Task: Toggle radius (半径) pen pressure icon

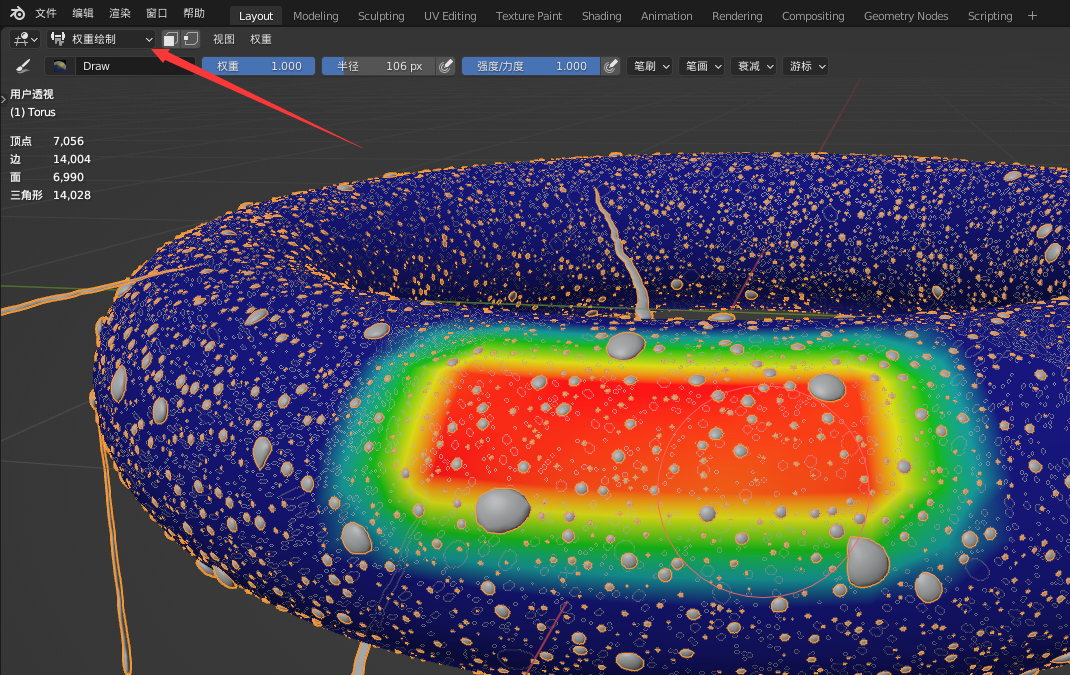Action: coord(447,66)
